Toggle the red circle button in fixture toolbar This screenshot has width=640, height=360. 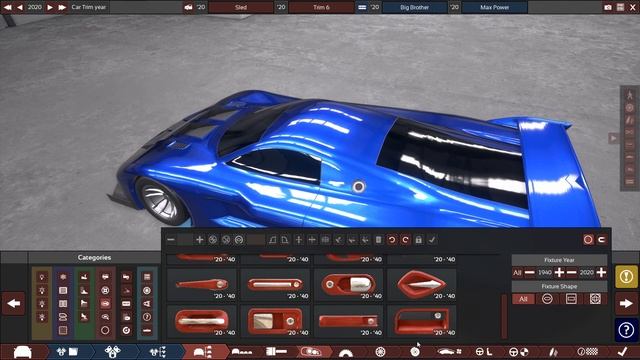coord(588,240)
